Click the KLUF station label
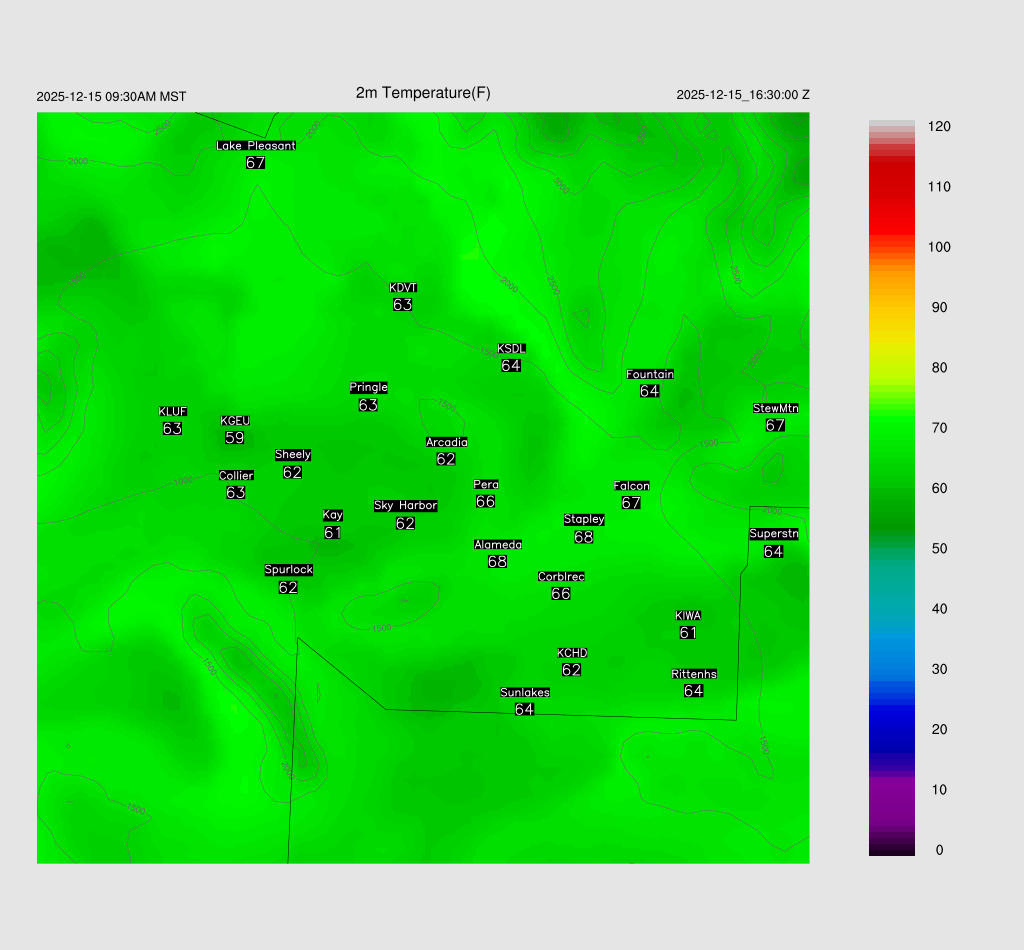This screenshot has height=950, width=1024. click(173, 412)
